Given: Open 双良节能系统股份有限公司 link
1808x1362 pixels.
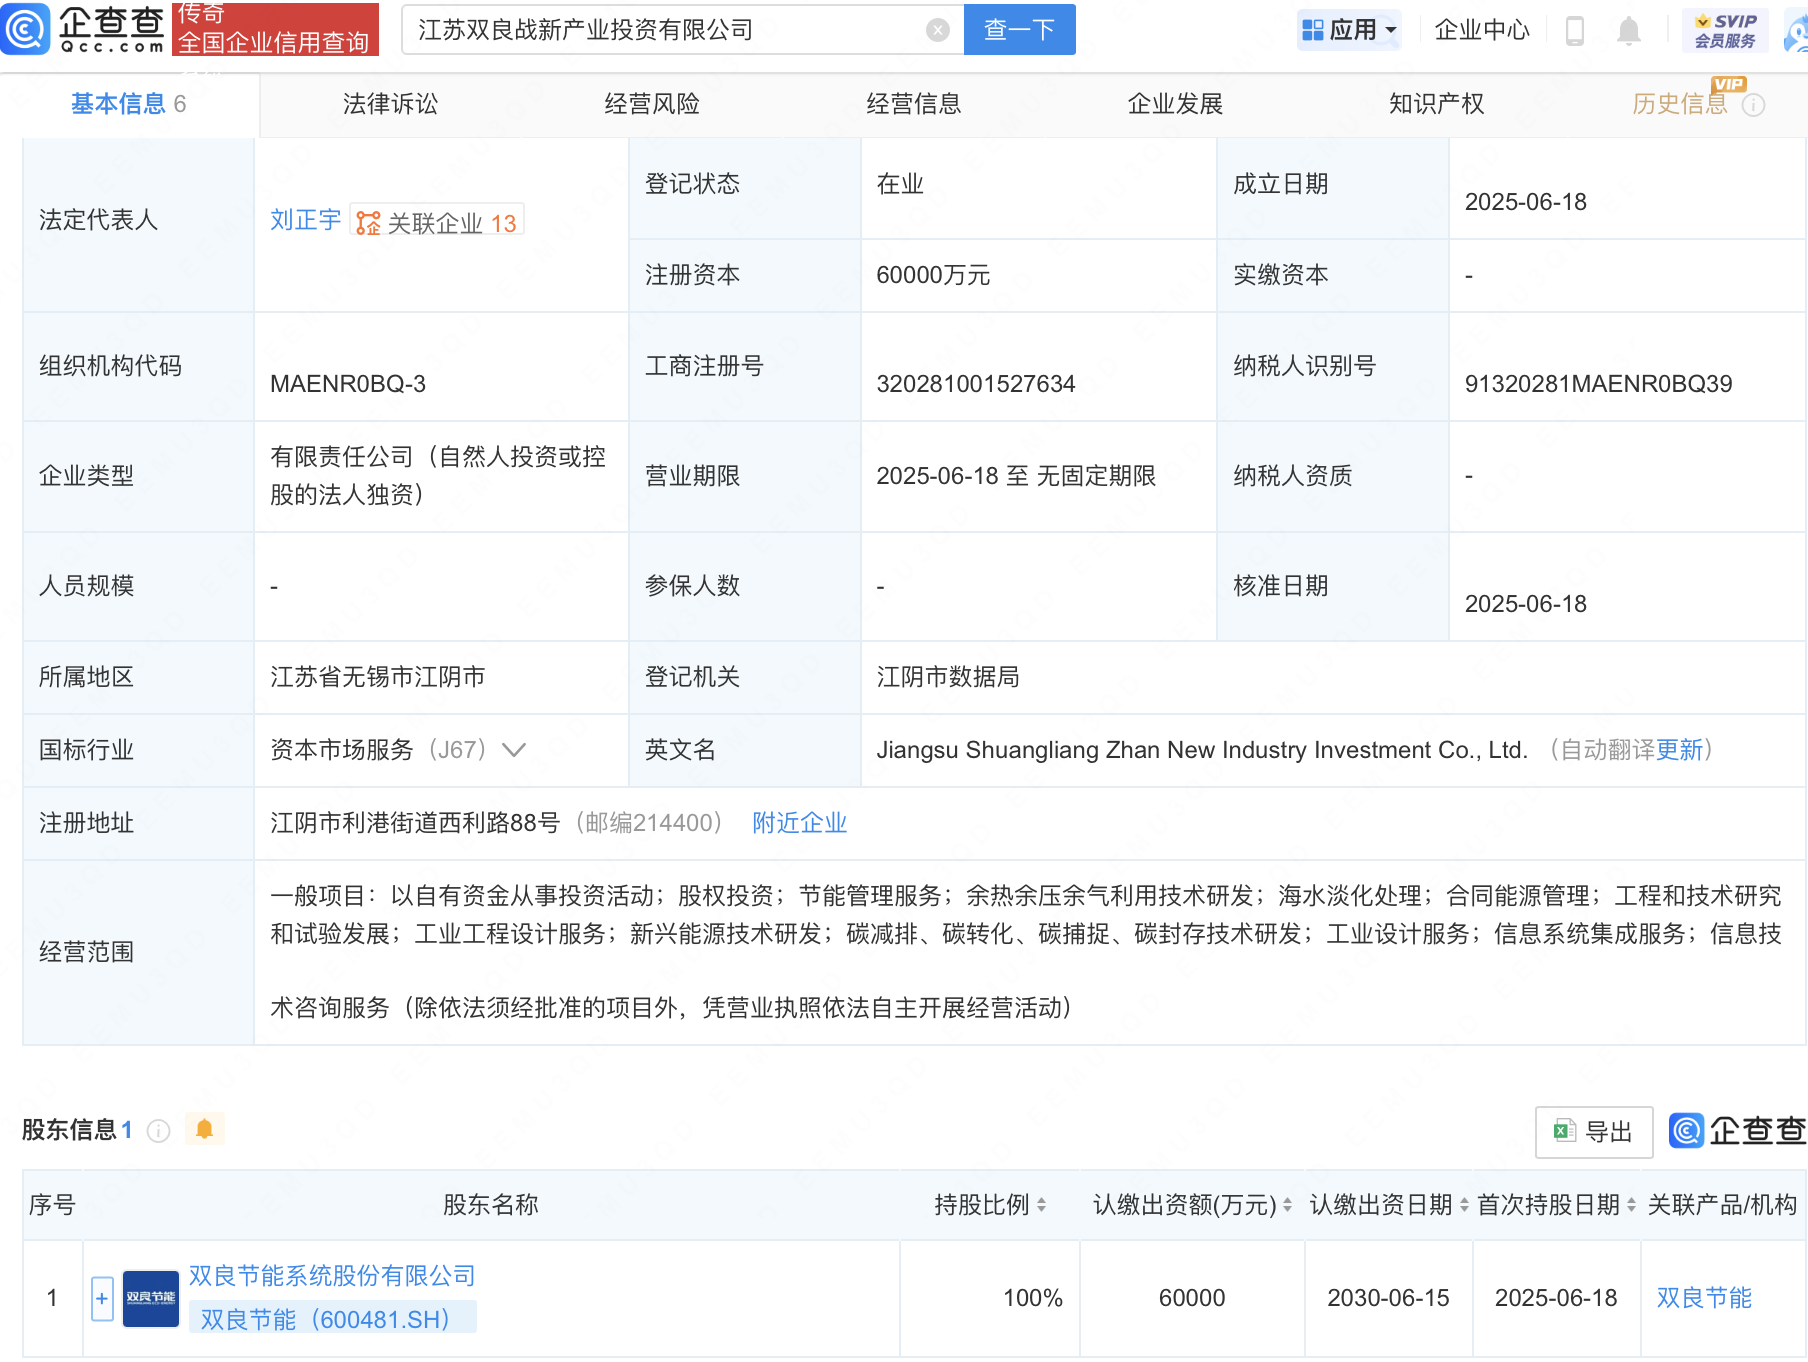Looking at the screenshot, I should tap(332, 1276).
